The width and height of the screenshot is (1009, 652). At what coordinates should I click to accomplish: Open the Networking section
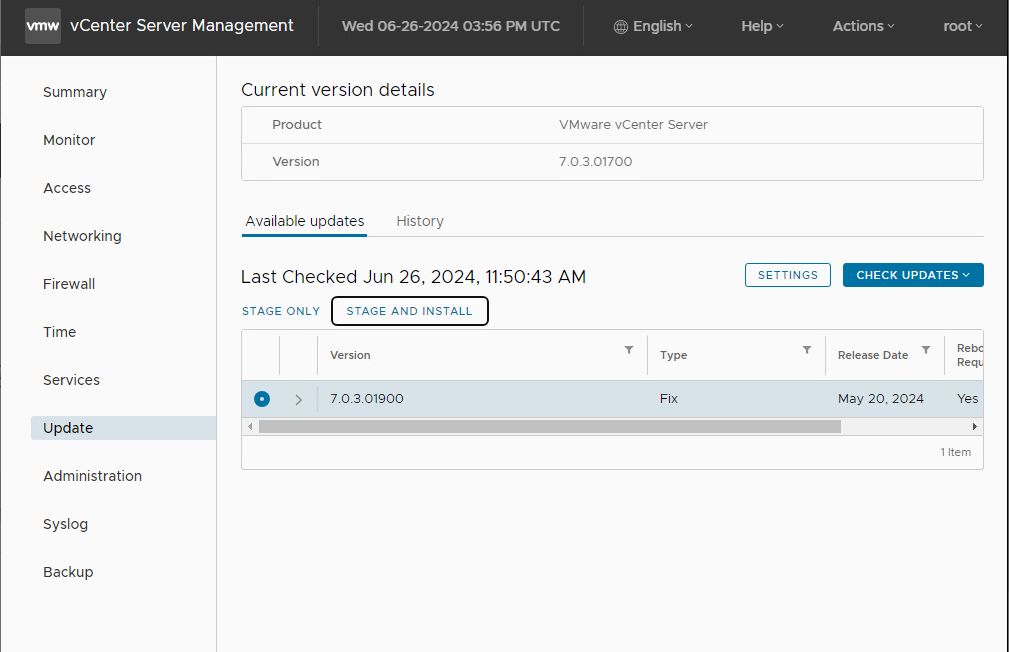(x=82, y=236)
